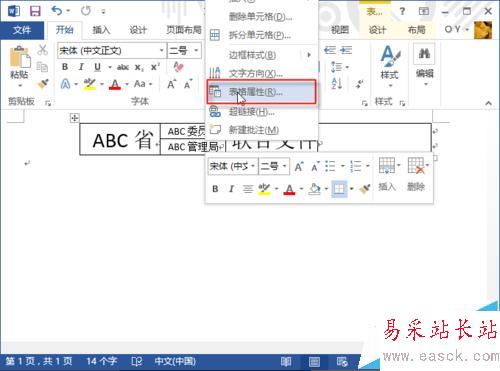
Task: Sort text with the A-Z icon
Action: (x=337, y=84)
